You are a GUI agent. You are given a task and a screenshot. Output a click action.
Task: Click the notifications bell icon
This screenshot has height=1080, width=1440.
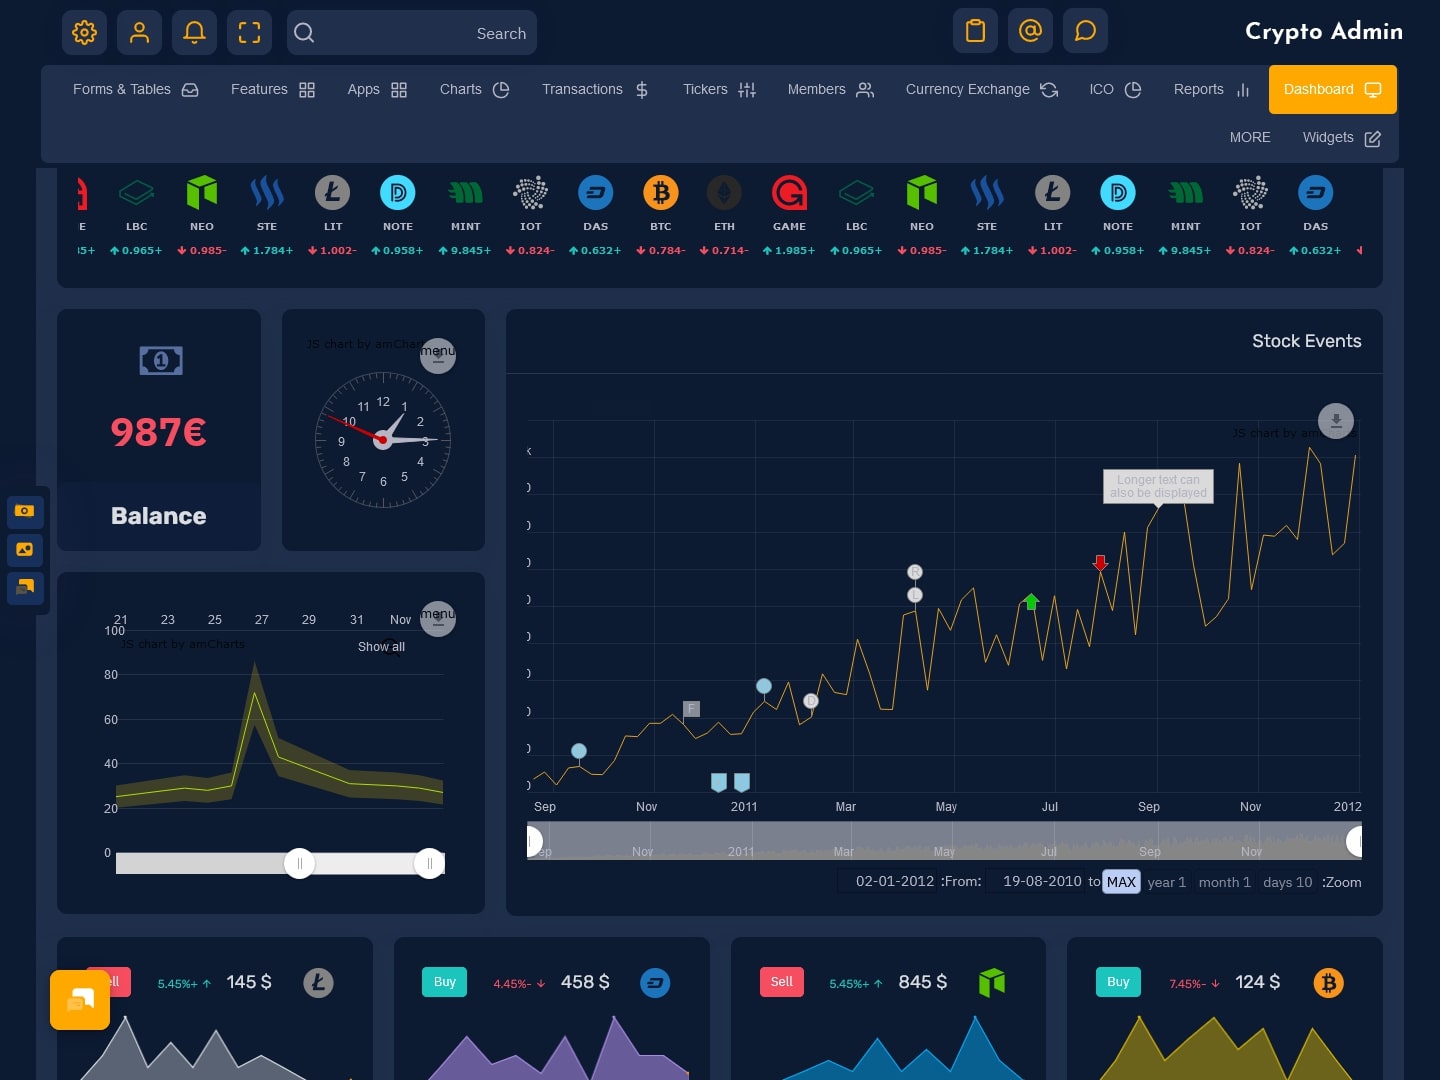(x=194, y=32)
